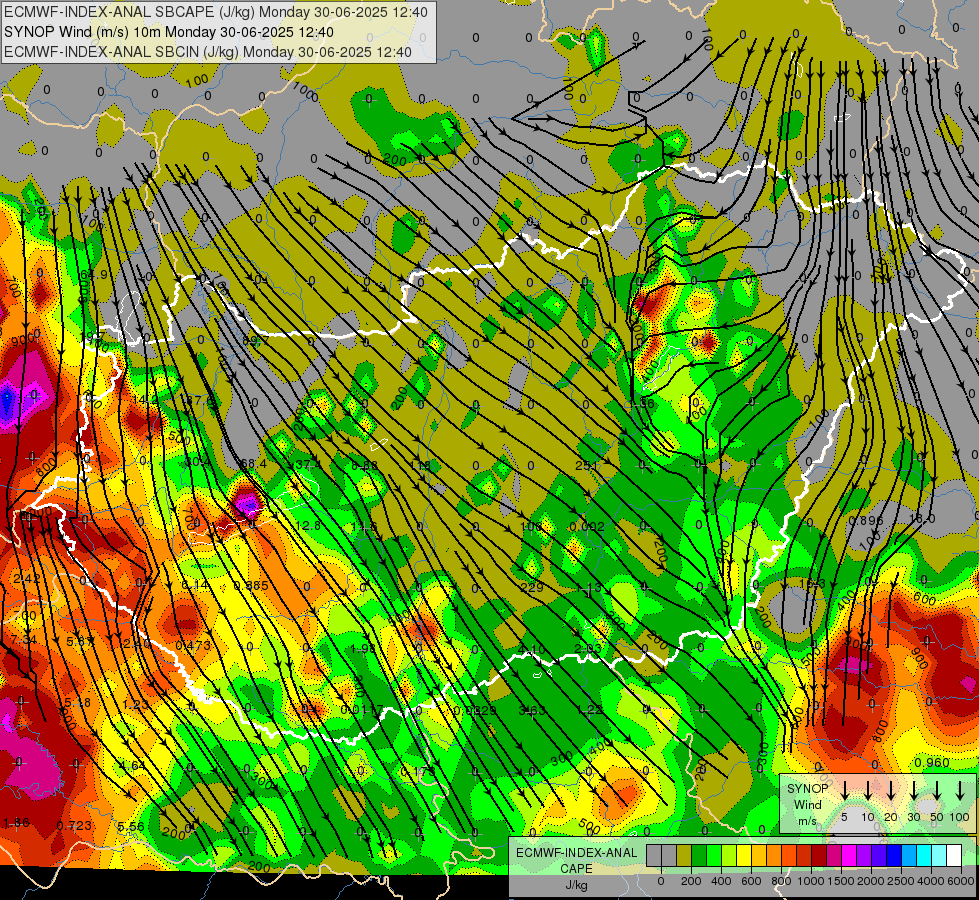This screenshot has width=979, height=900.
Task: Click the 1.98 value on the map
Action: point(363,648)
